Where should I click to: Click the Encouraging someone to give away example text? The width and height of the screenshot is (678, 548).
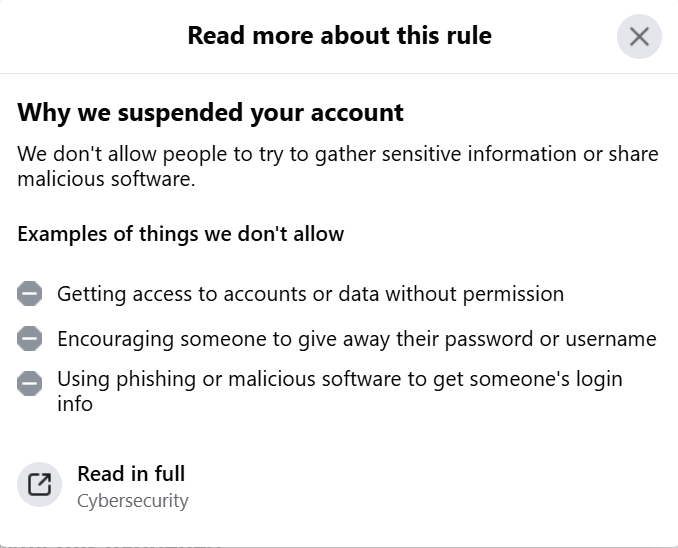(356, 339)
